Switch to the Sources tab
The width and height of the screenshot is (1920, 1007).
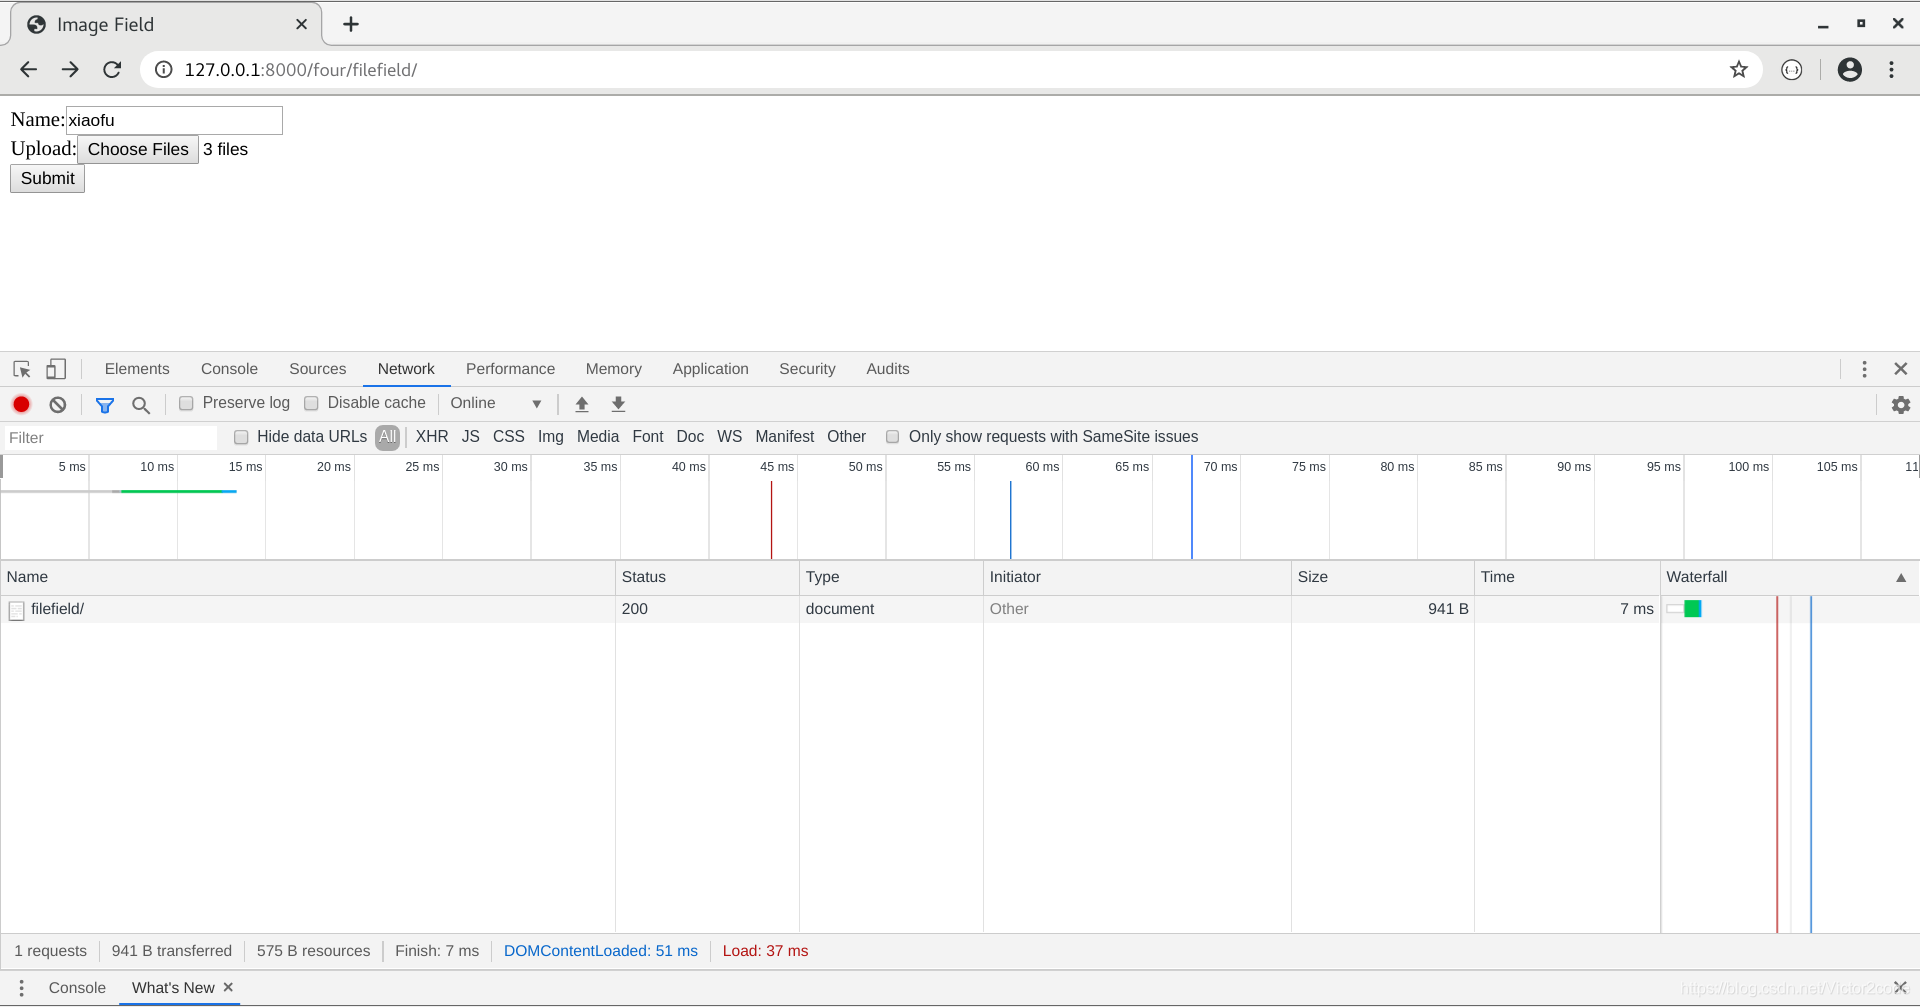318,369
